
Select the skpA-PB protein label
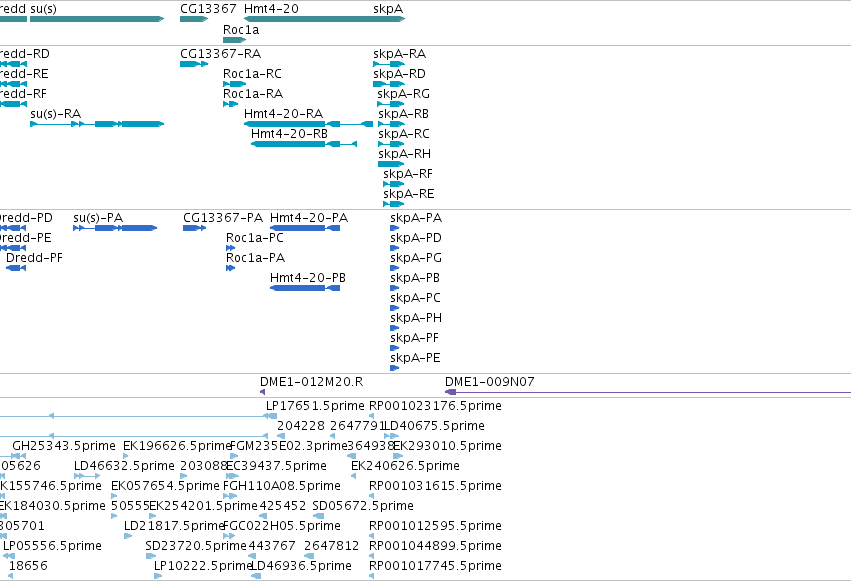[x=415, y=278]
